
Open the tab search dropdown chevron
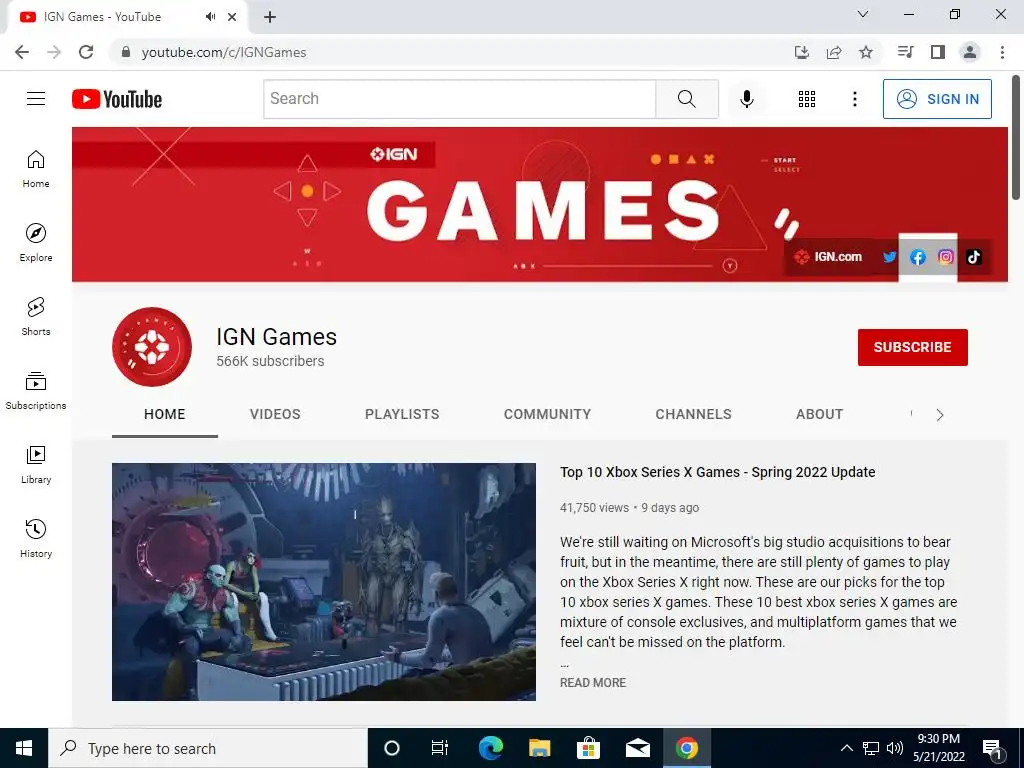tap(863, 14)
